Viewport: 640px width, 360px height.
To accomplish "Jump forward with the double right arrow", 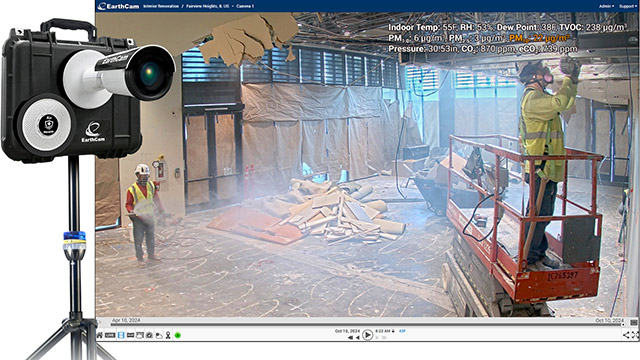I will [x=384, y=338].
